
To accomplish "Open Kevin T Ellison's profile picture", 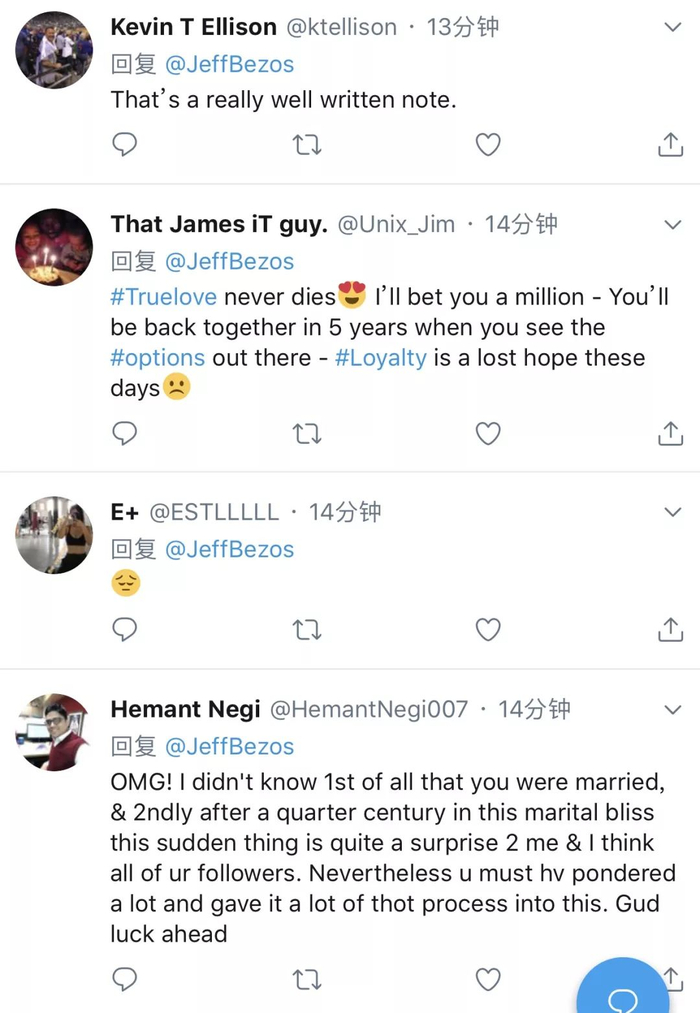I will point(54,50).
